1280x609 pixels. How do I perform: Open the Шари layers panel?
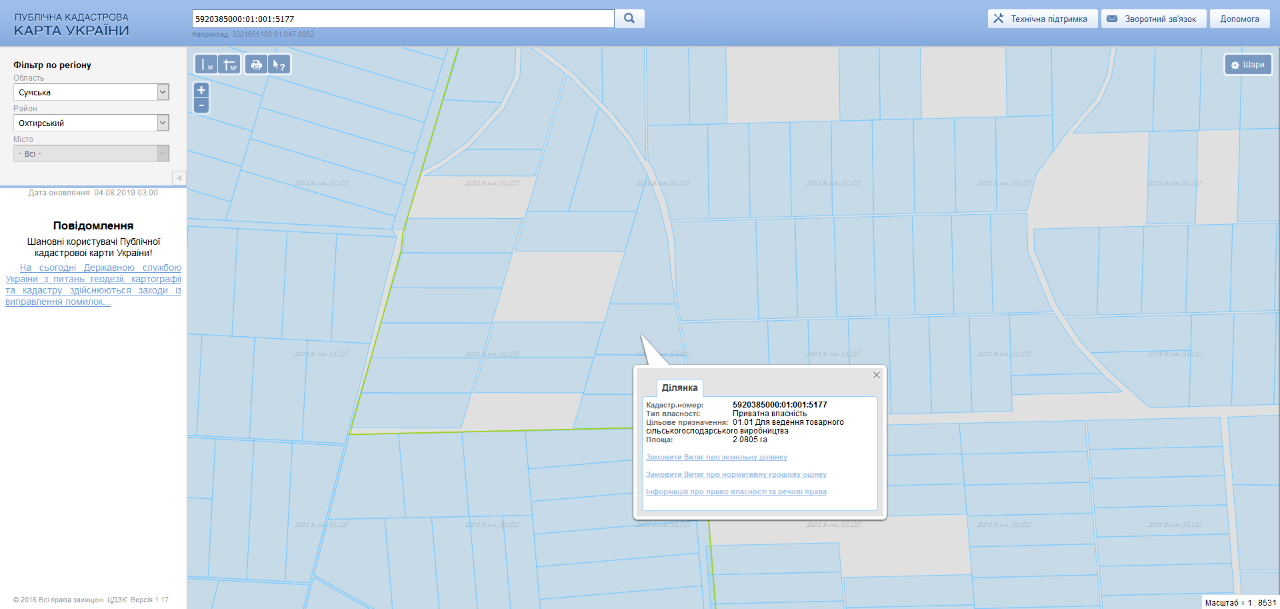coord(1248,64)
